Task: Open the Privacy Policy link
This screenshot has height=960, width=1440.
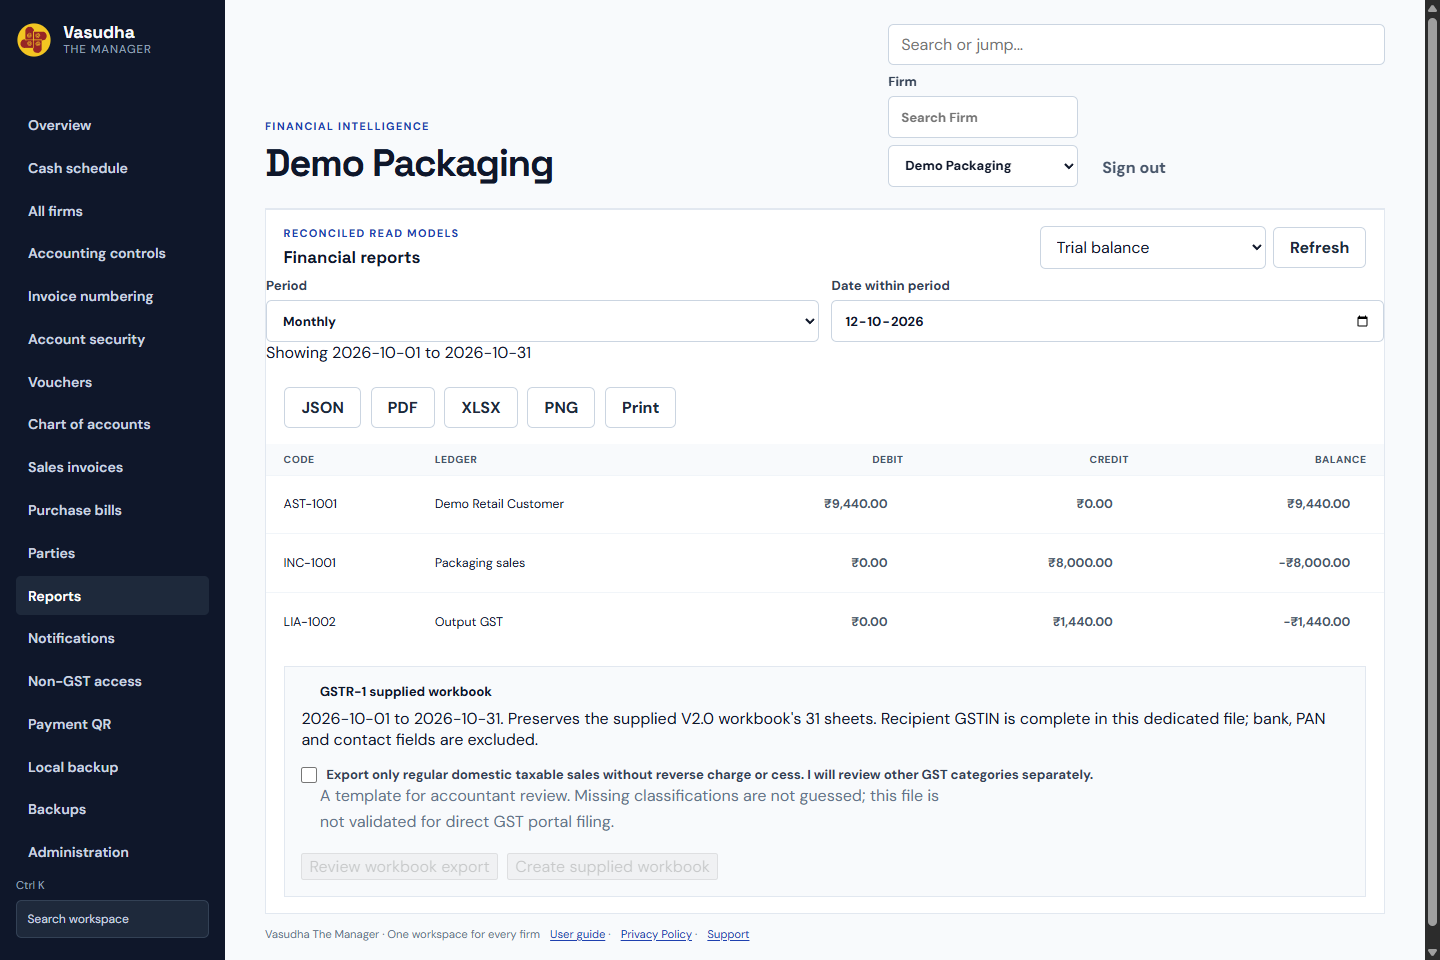Action: tap(656, 935)
